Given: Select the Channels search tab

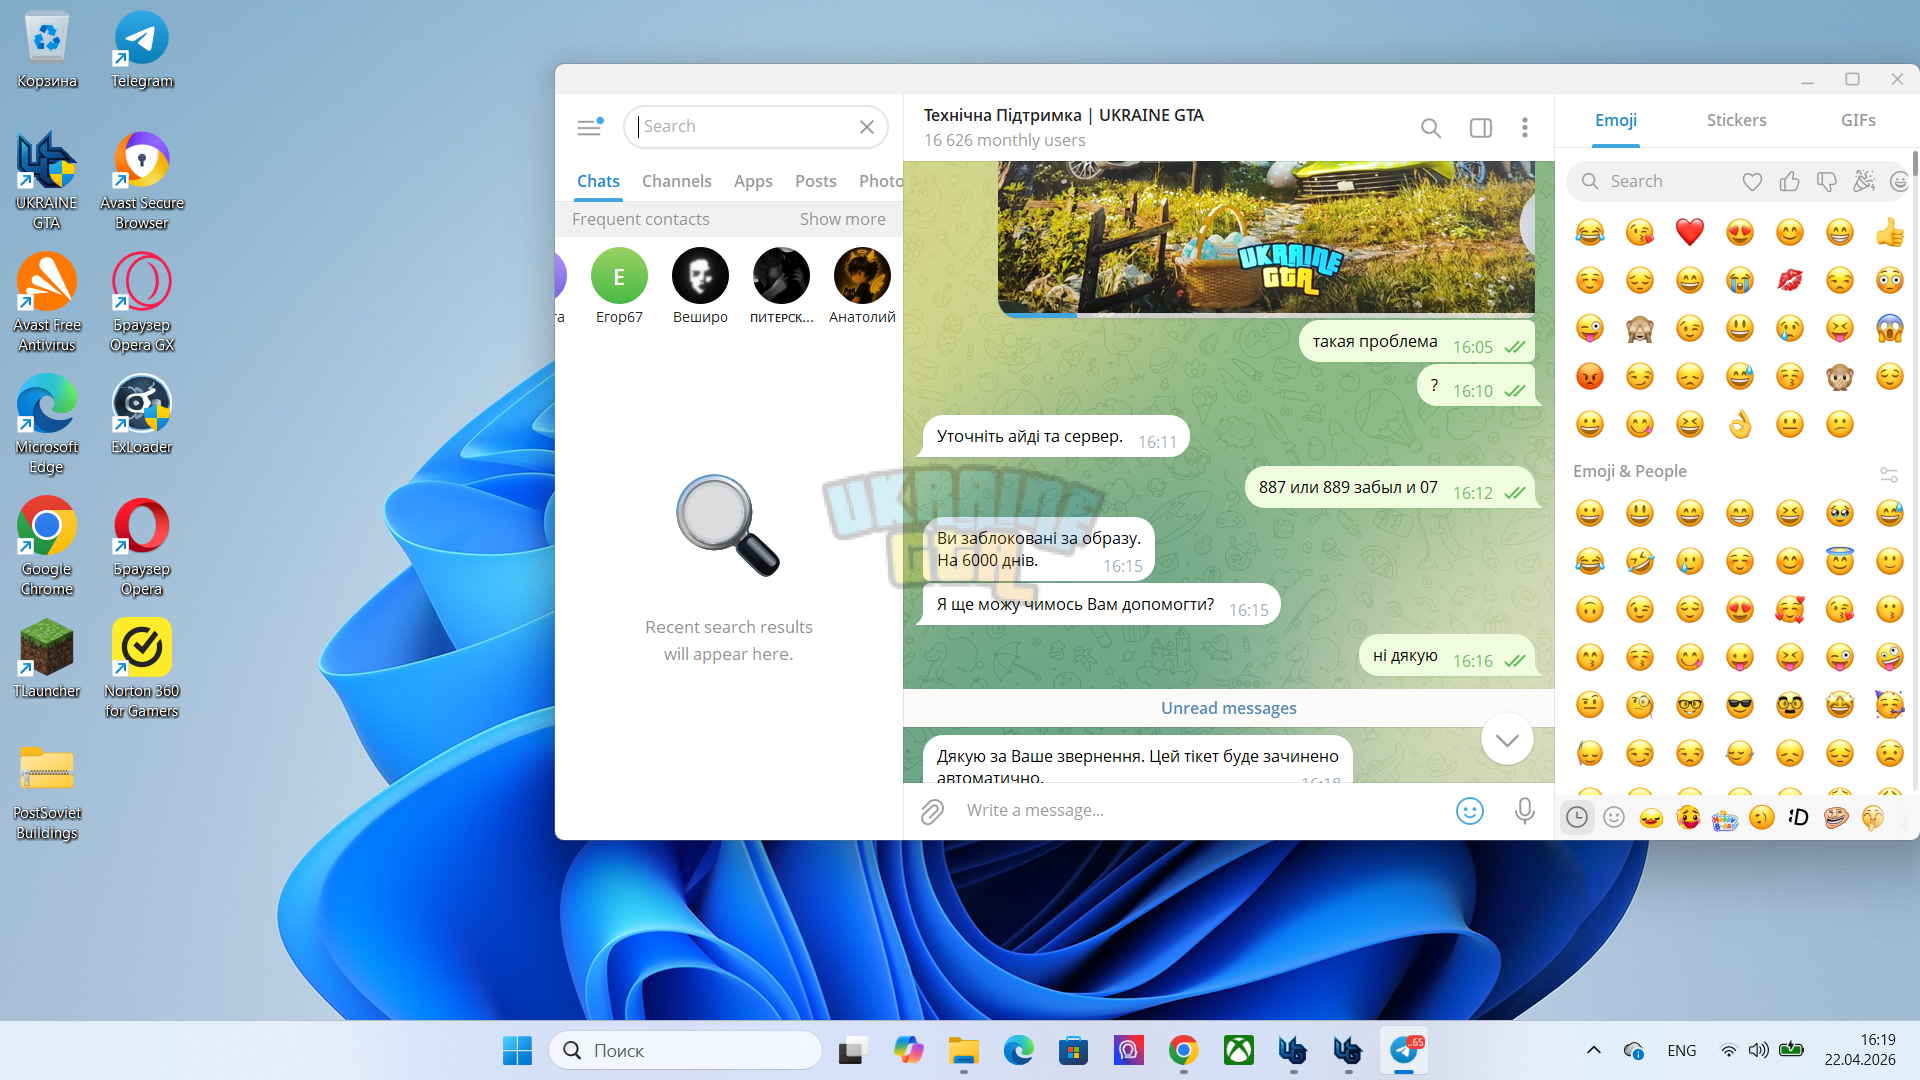Looking at the screenshot, I should point(677,181).
